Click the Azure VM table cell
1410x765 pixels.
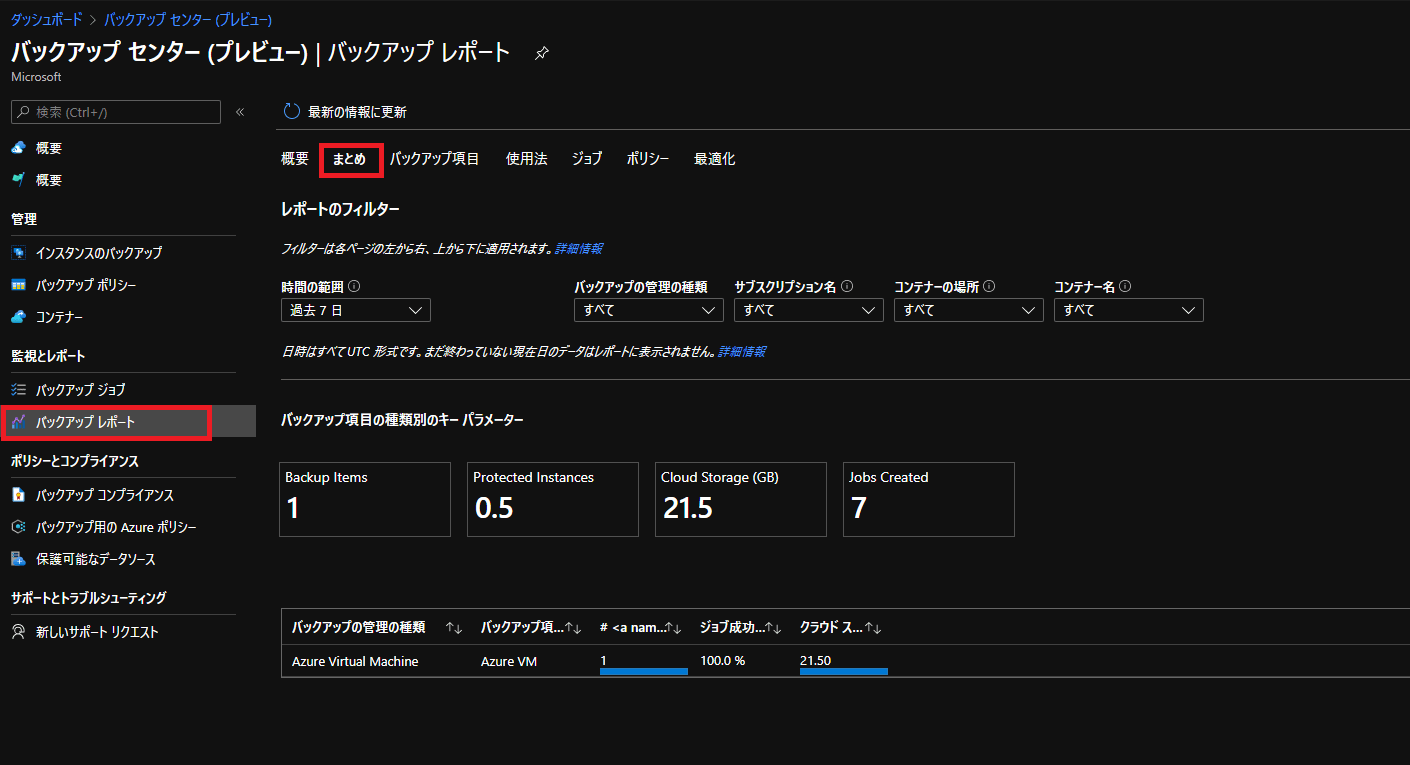[509, 661]
